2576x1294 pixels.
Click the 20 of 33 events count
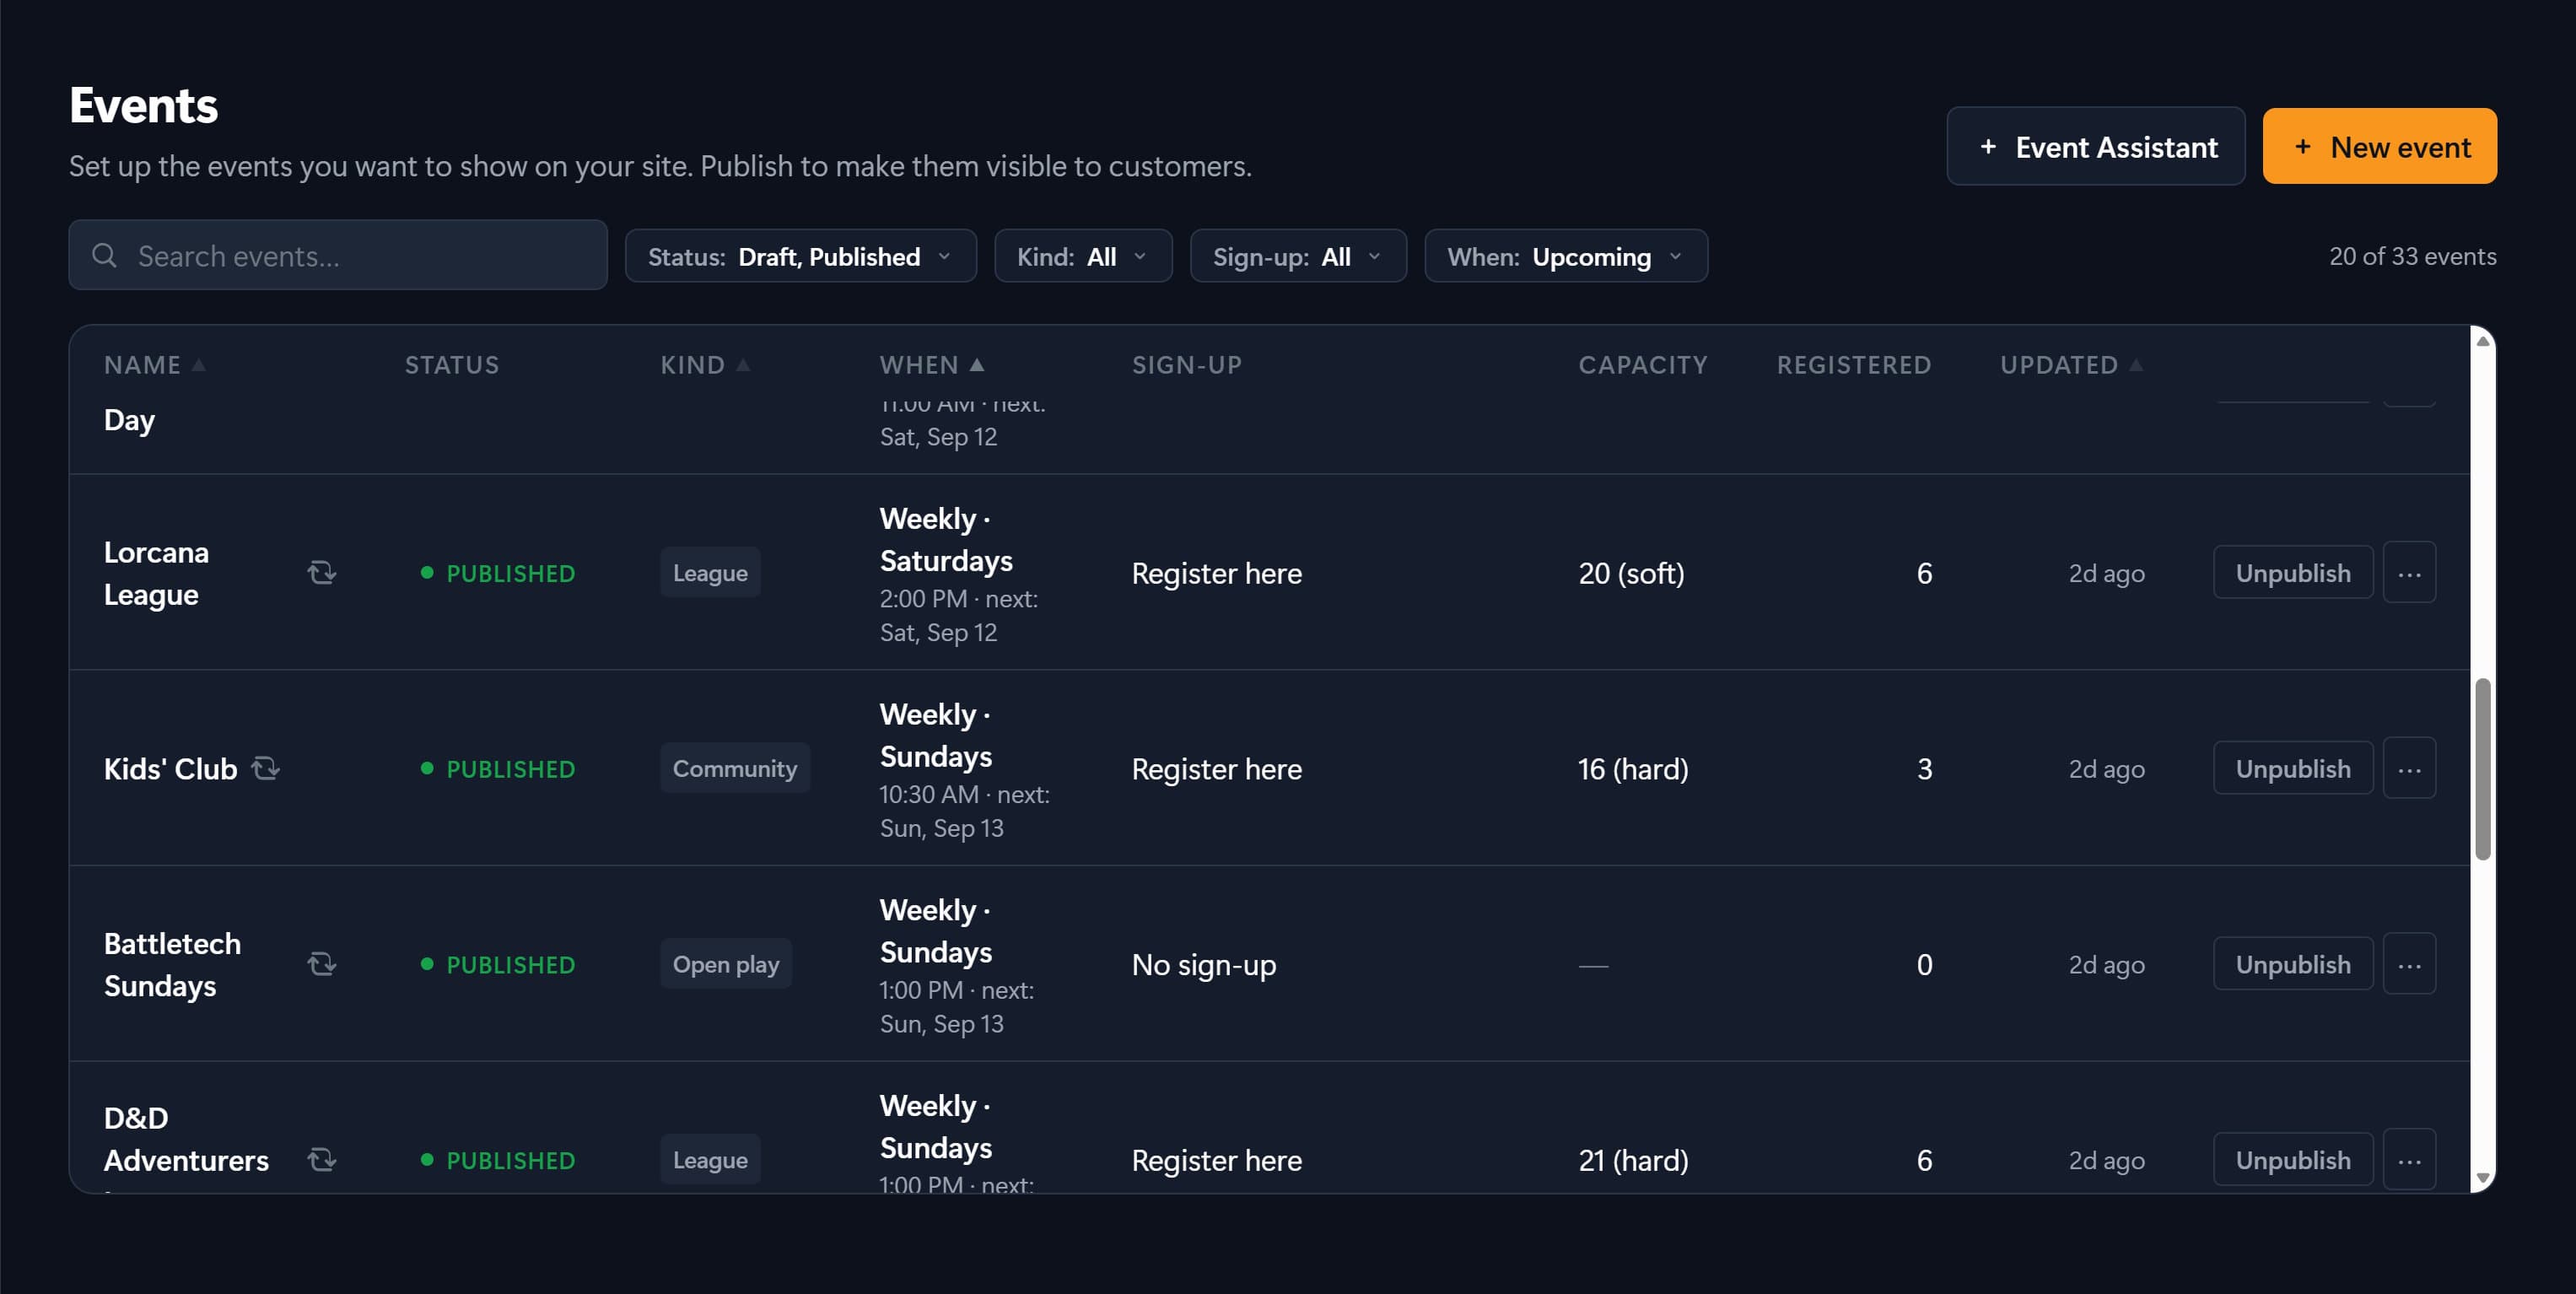[2412, 256]
